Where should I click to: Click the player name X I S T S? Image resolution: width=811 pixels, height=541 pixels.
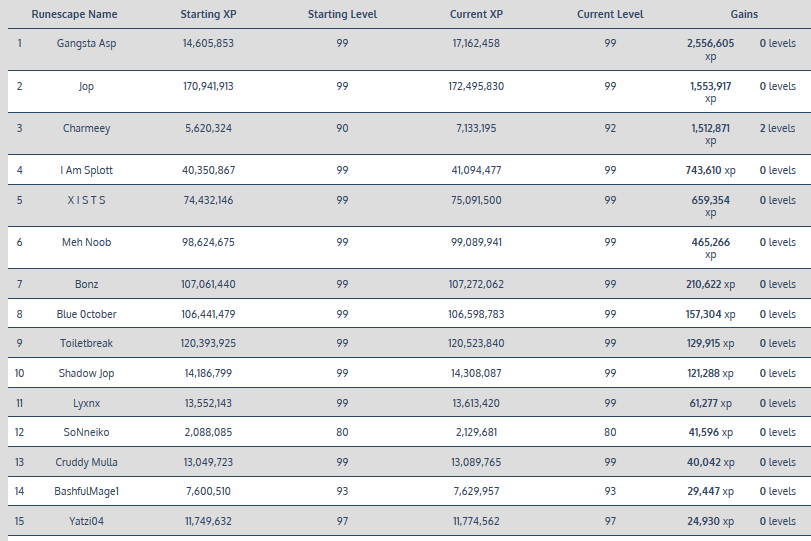pyautogui.click(x=87, y=200)
